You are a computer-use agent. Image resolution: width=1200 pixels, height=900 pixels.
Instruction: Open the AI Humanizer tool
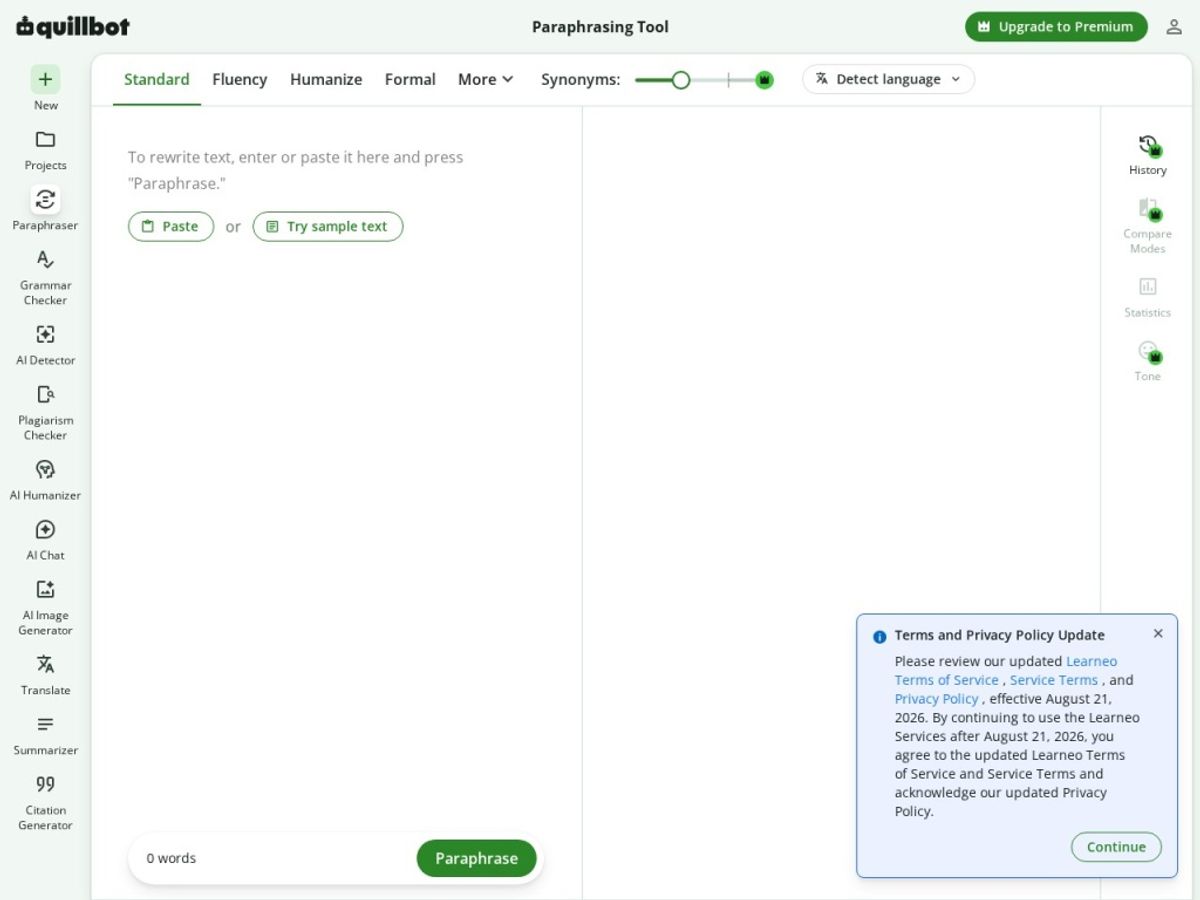[x=45, y=480]
